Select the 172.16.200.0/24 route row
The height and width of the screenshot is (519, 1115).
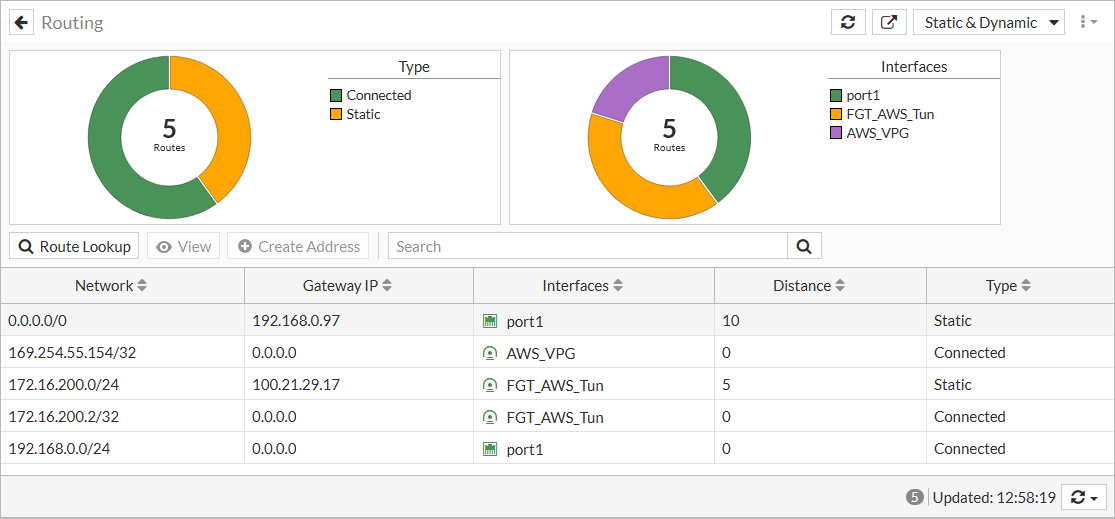(x=120, y=385)
